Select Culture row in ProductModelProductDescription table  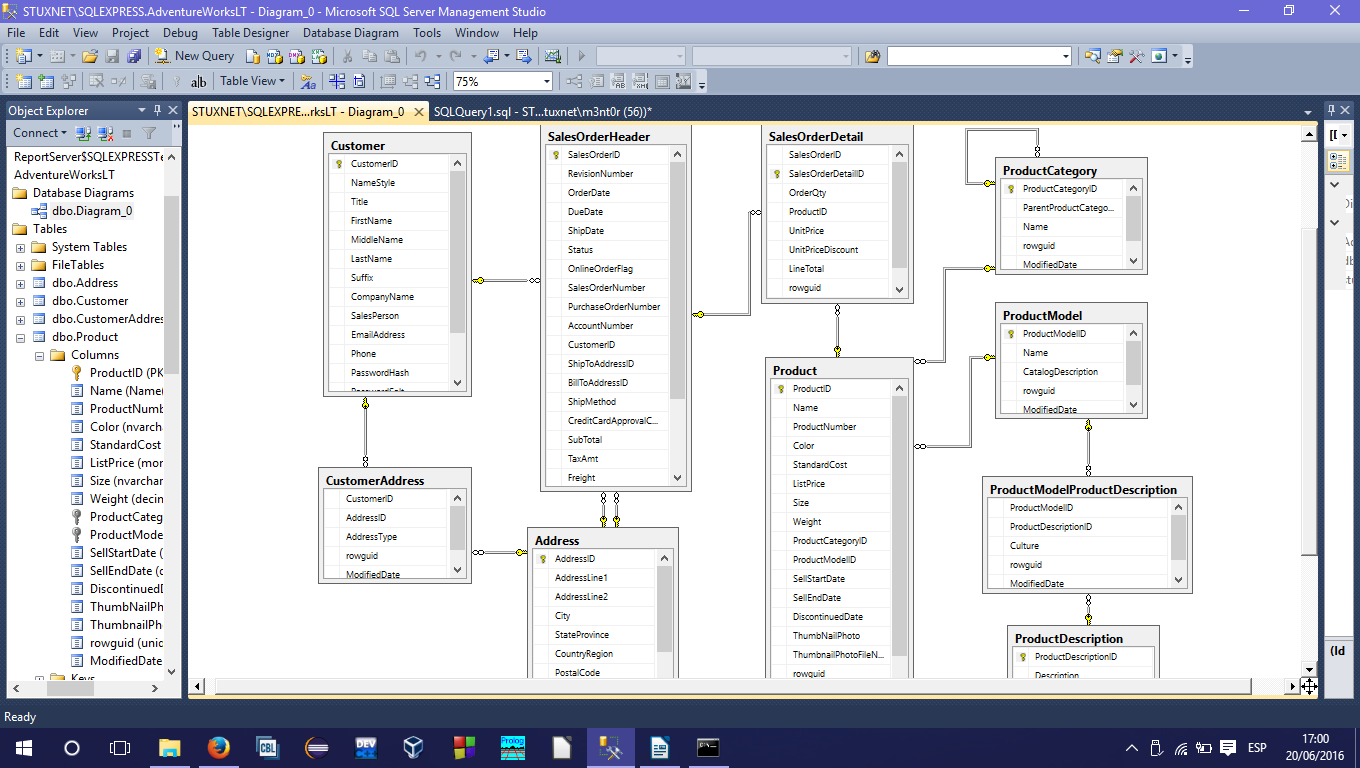click(x=1078, y=546)
